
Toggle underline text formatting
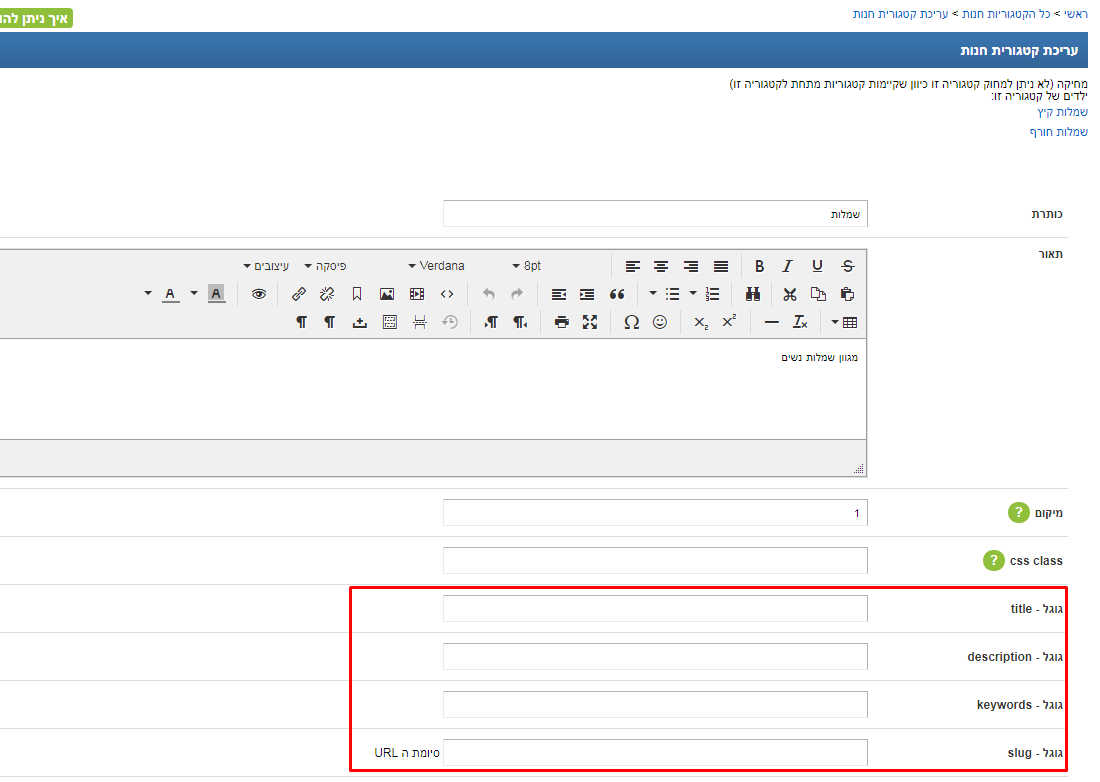818,266
